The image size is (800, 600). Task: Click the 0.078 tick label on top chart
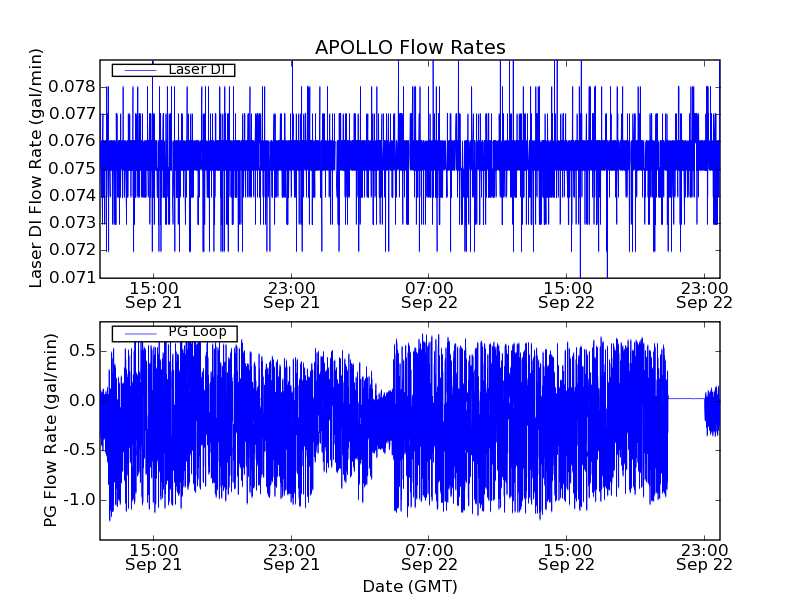72,87
